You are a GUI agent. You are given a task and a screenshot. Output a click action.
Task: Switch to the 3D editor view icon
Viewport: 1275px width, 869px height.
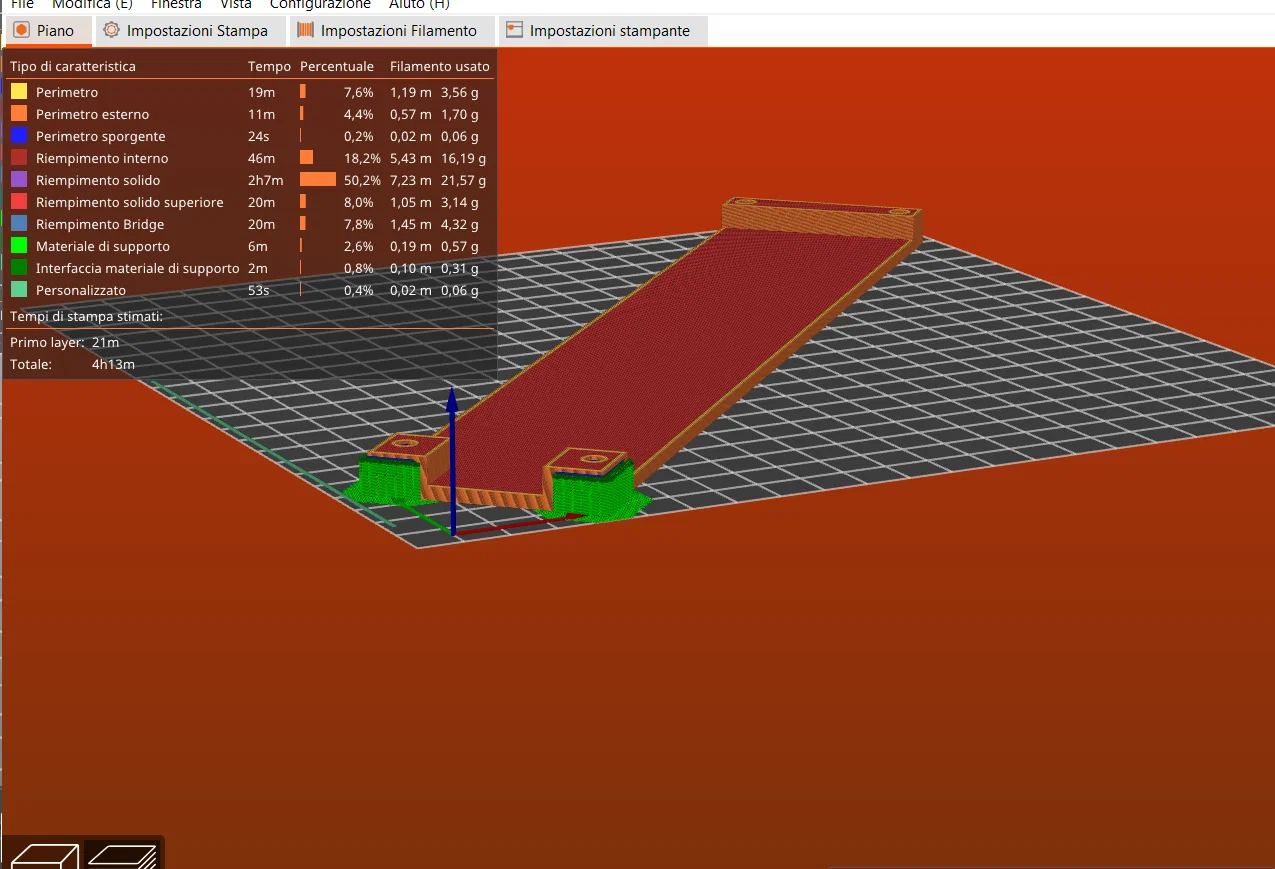[44, 856]
